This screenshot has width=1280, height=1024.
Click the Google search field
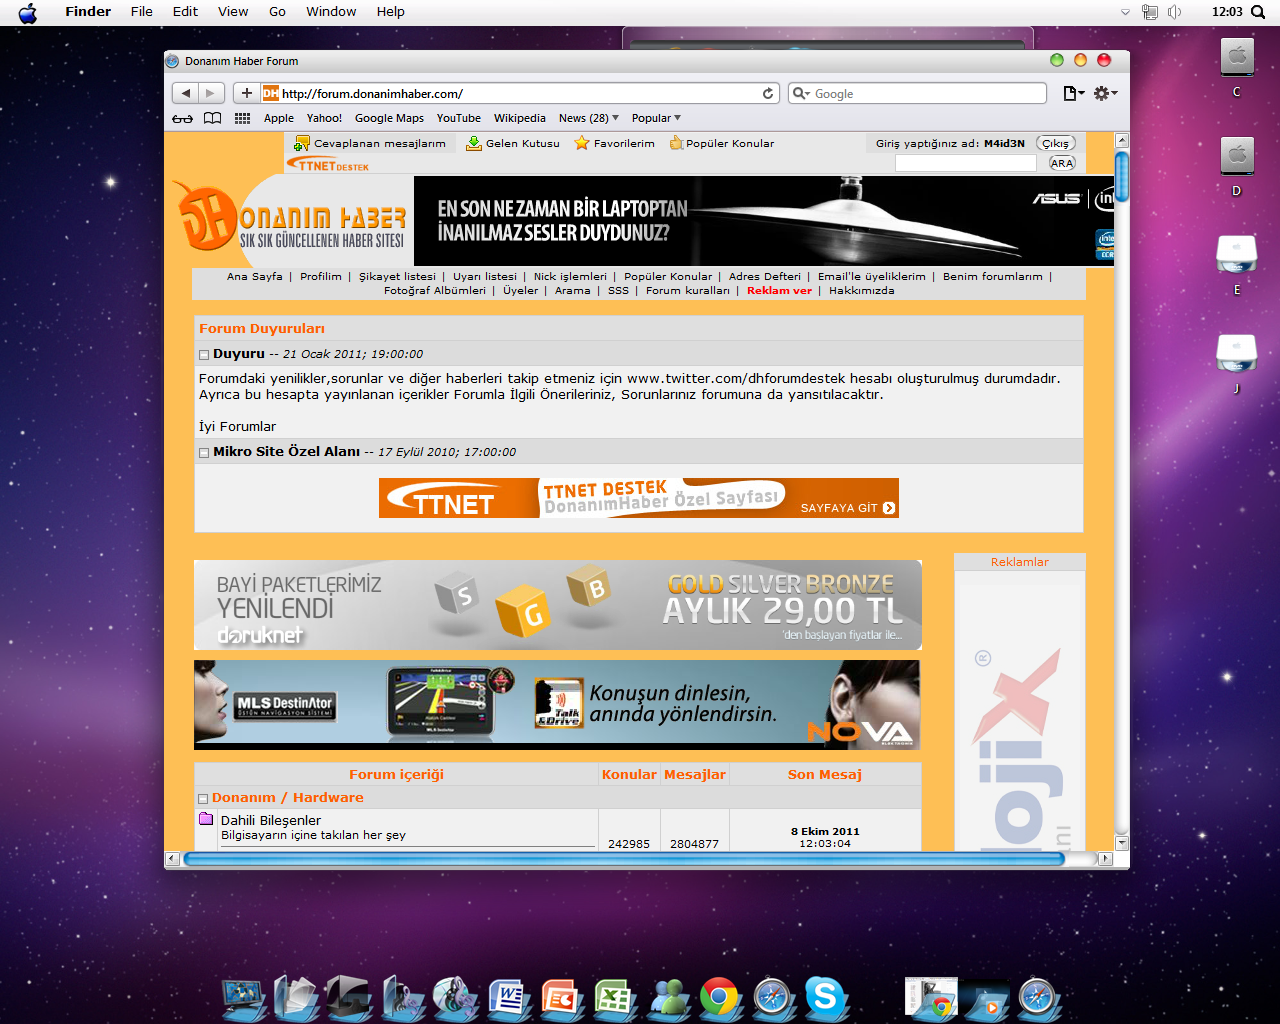(x=917, y=93)
